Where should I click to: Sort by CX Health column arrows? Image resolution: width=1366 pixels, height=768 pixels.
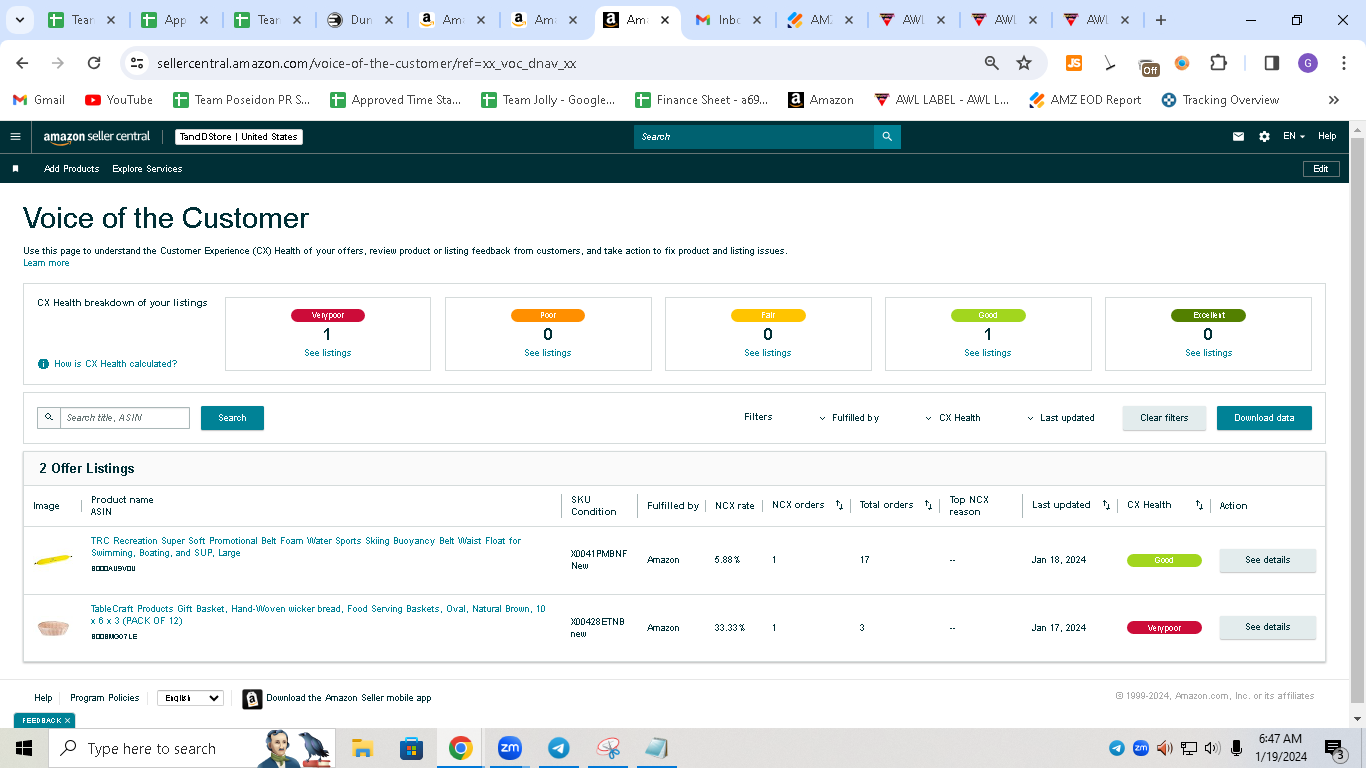tap(1199, 505)
